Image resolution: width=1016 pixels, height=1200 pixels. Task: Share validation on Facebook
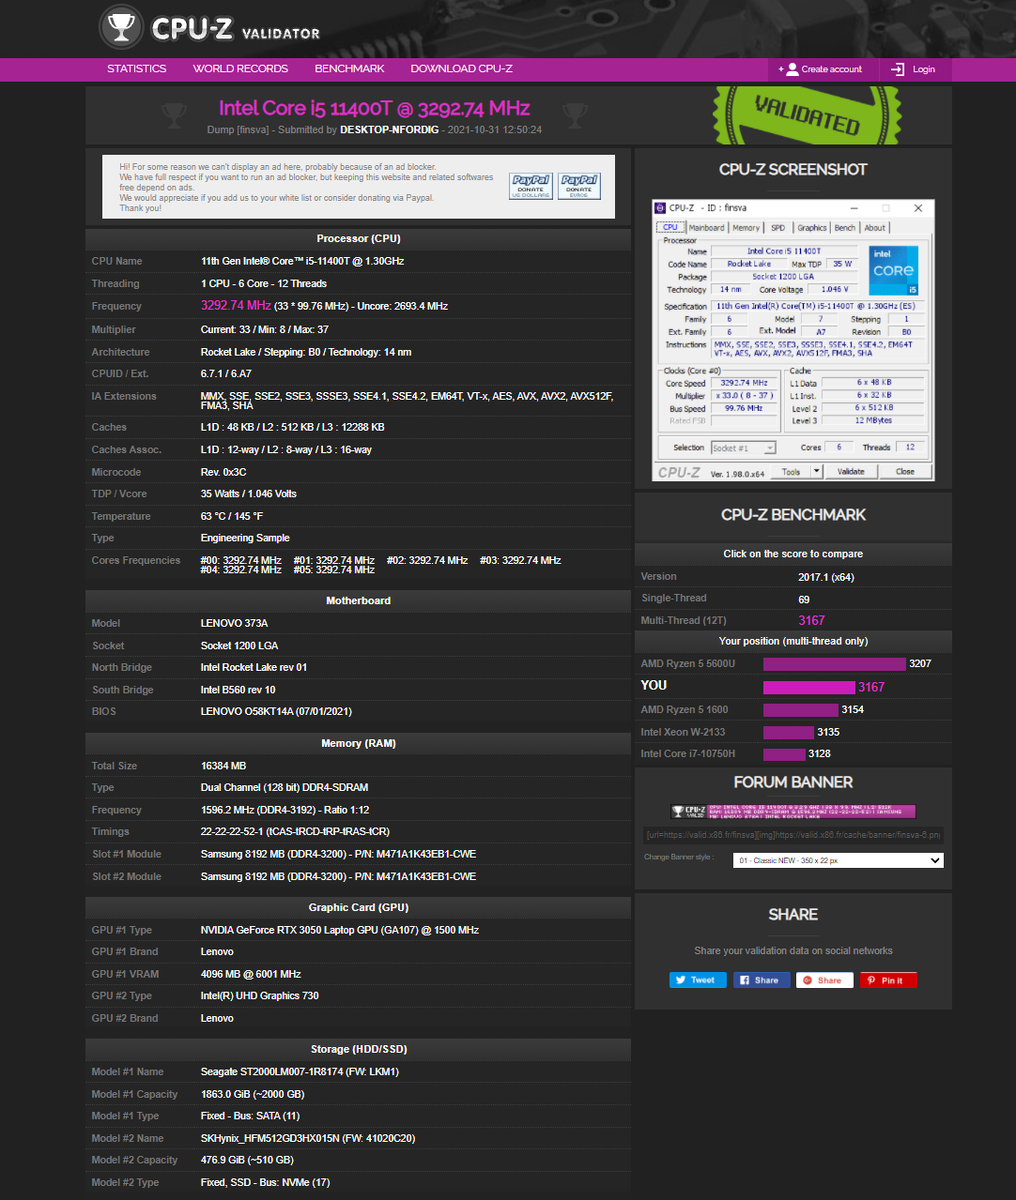[761, 980]
